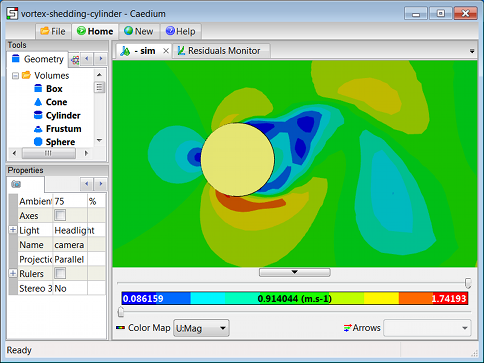Open the Arrows dropdown
Screen dimensions: 484x363
pyautogui.click(x=427, y=328)
